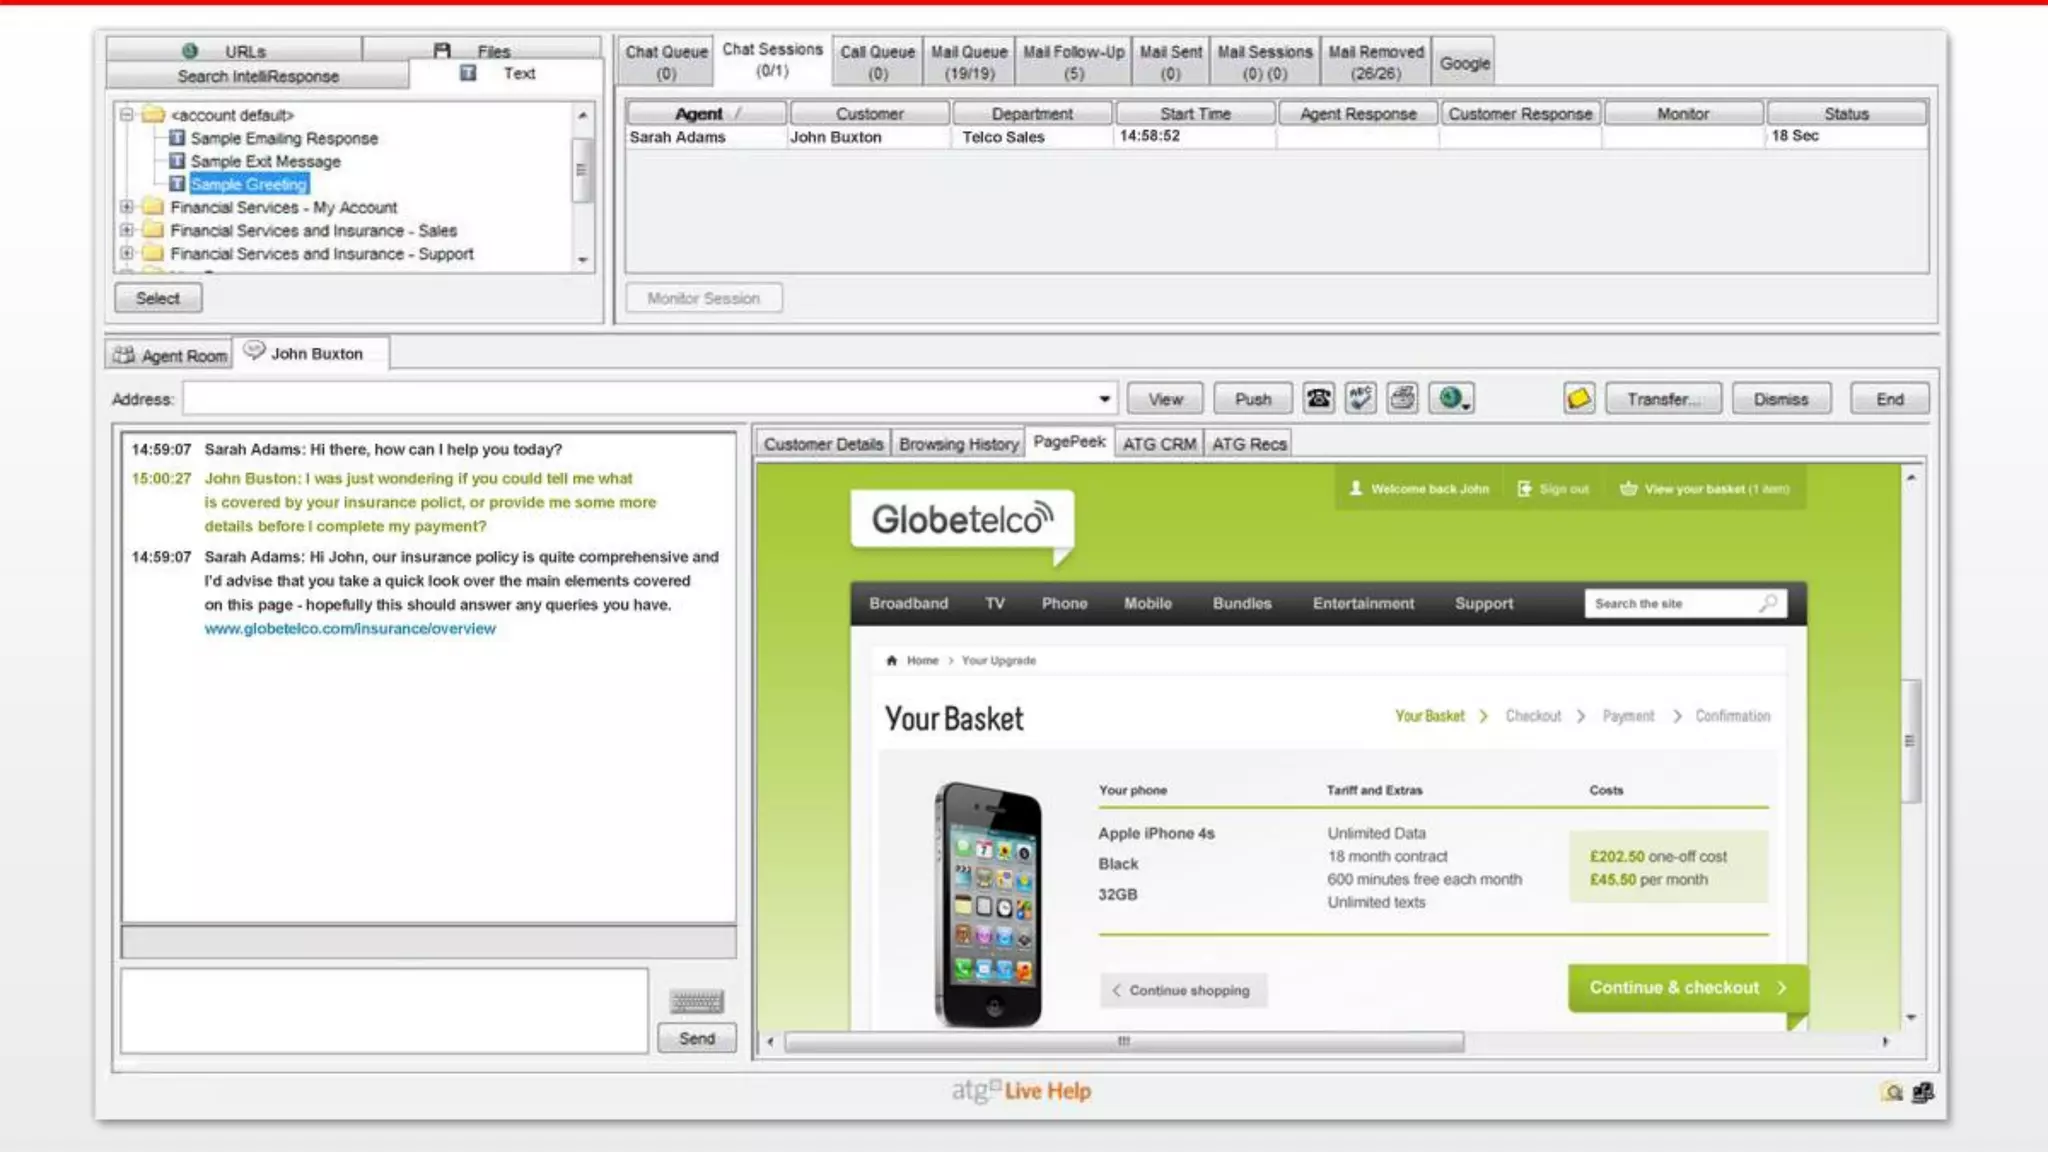Click the search magnifier in Globetelco site search

[1768, 603]
